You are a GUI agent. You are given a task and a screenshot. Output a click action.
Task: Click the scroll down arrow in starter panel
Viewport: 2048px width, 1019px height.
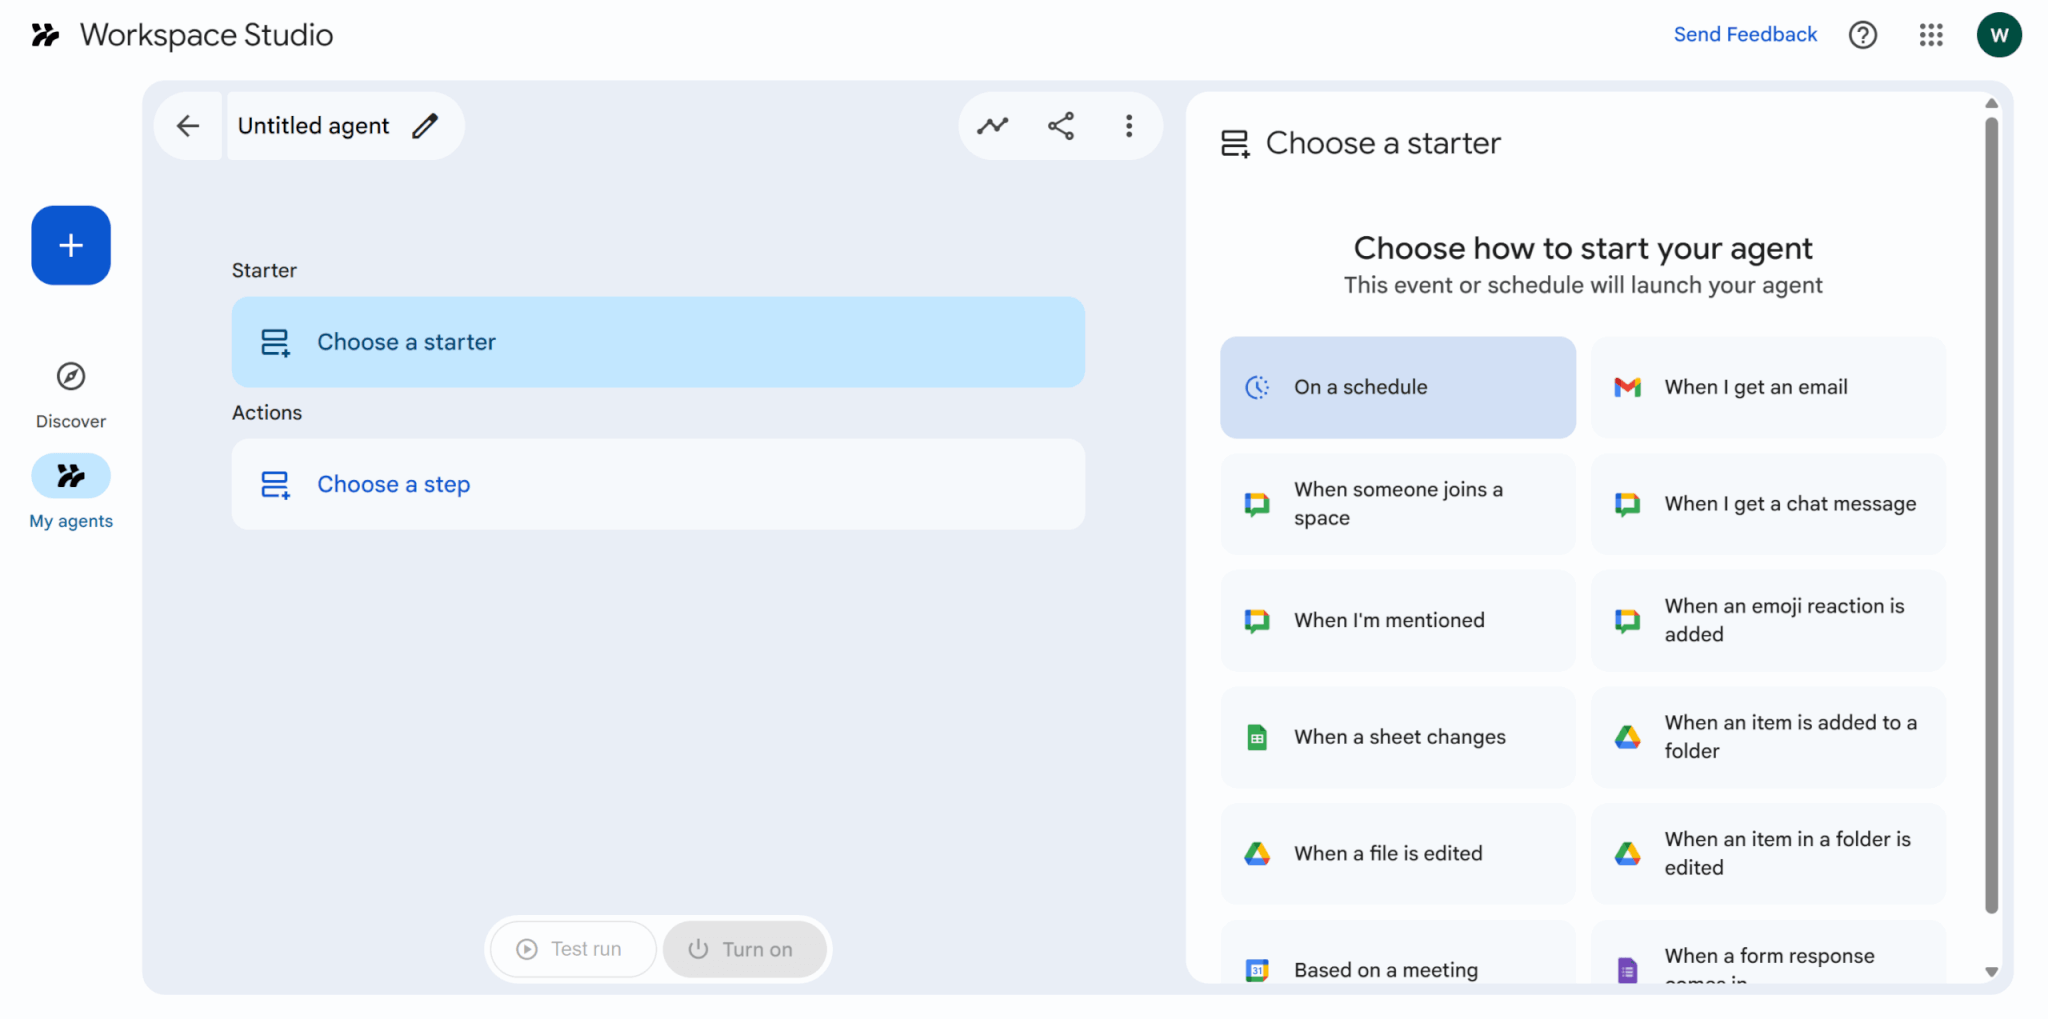click(x=1991, y=971)
